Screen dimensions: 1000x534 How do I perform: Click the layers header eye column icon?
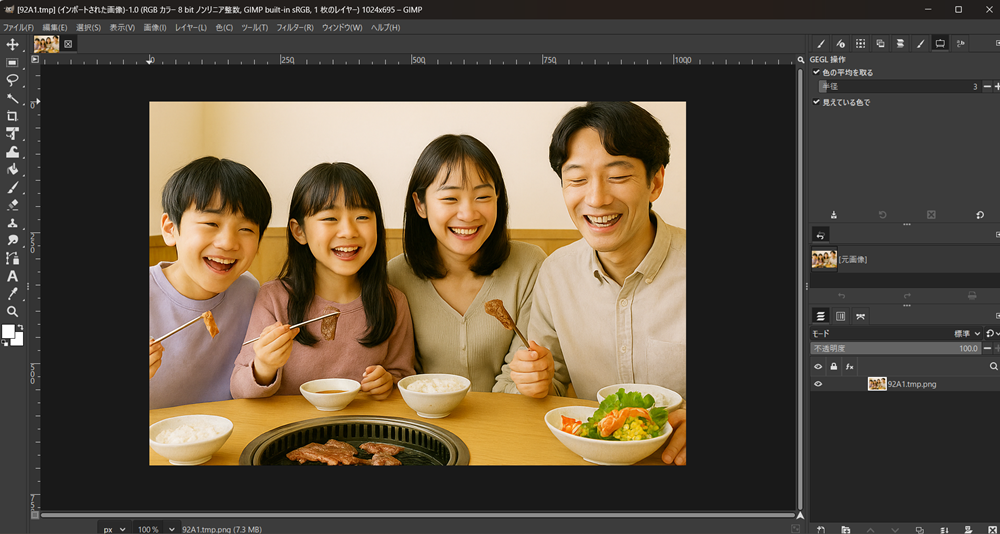[x=818, y=366]
